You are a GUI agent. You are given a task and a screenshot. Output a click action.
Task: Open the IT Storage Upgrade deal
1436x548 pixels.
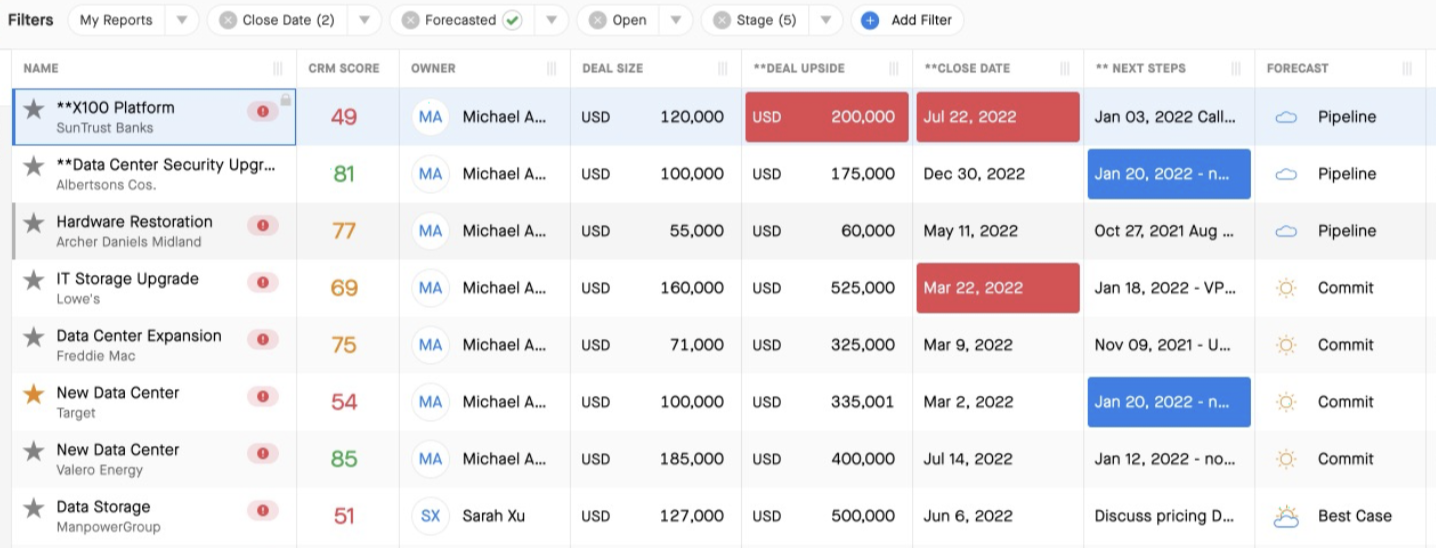tap(127, 278)
